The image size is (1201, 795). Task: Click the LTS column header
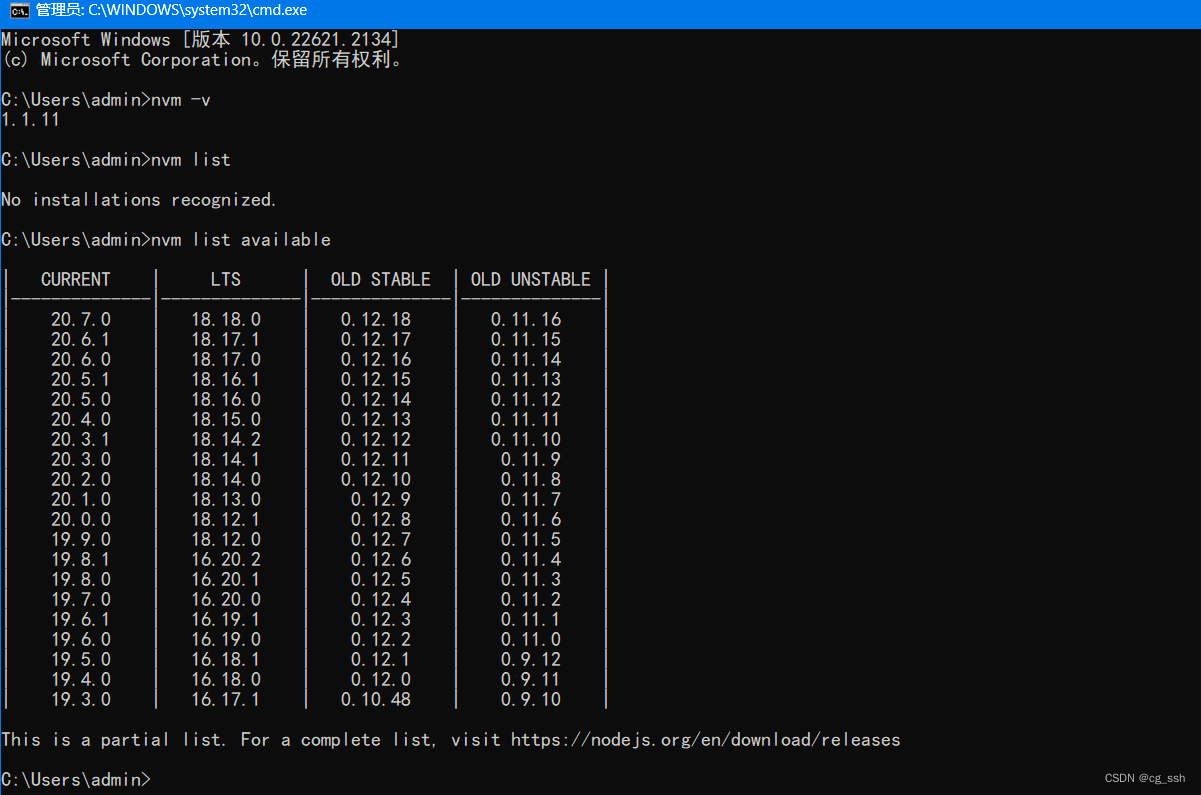coord(225,279)
